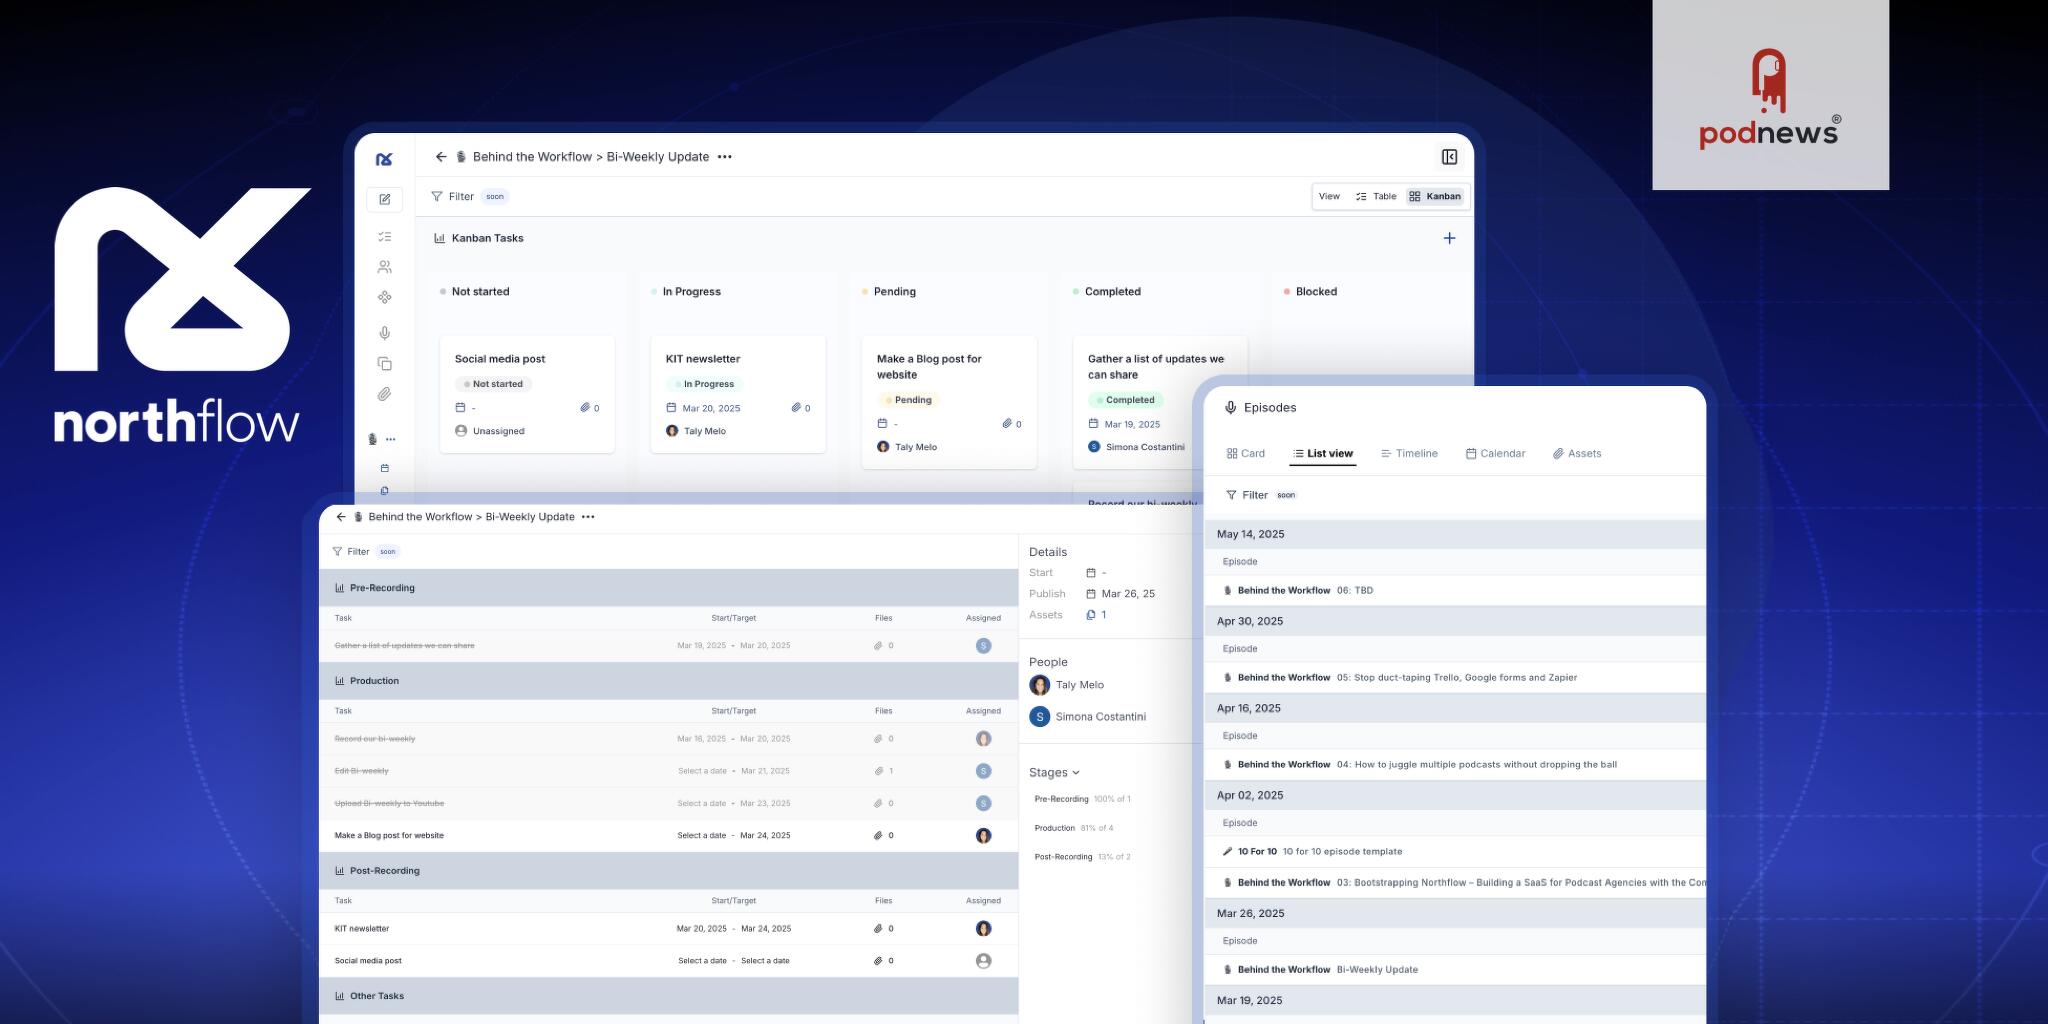Collapse the Pre-Recording task group
This screenshot has width=2048, height=1024.
click(381, 588)
